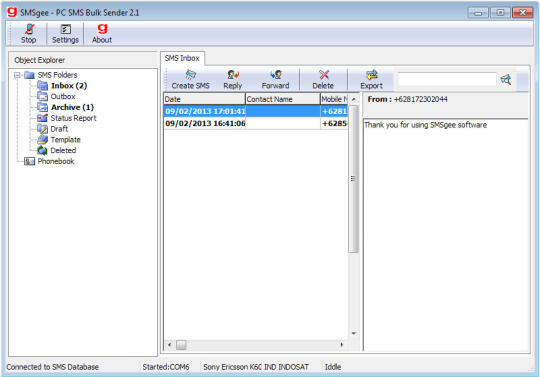
Task: Click the Export icon
Action: click(372, 75)
